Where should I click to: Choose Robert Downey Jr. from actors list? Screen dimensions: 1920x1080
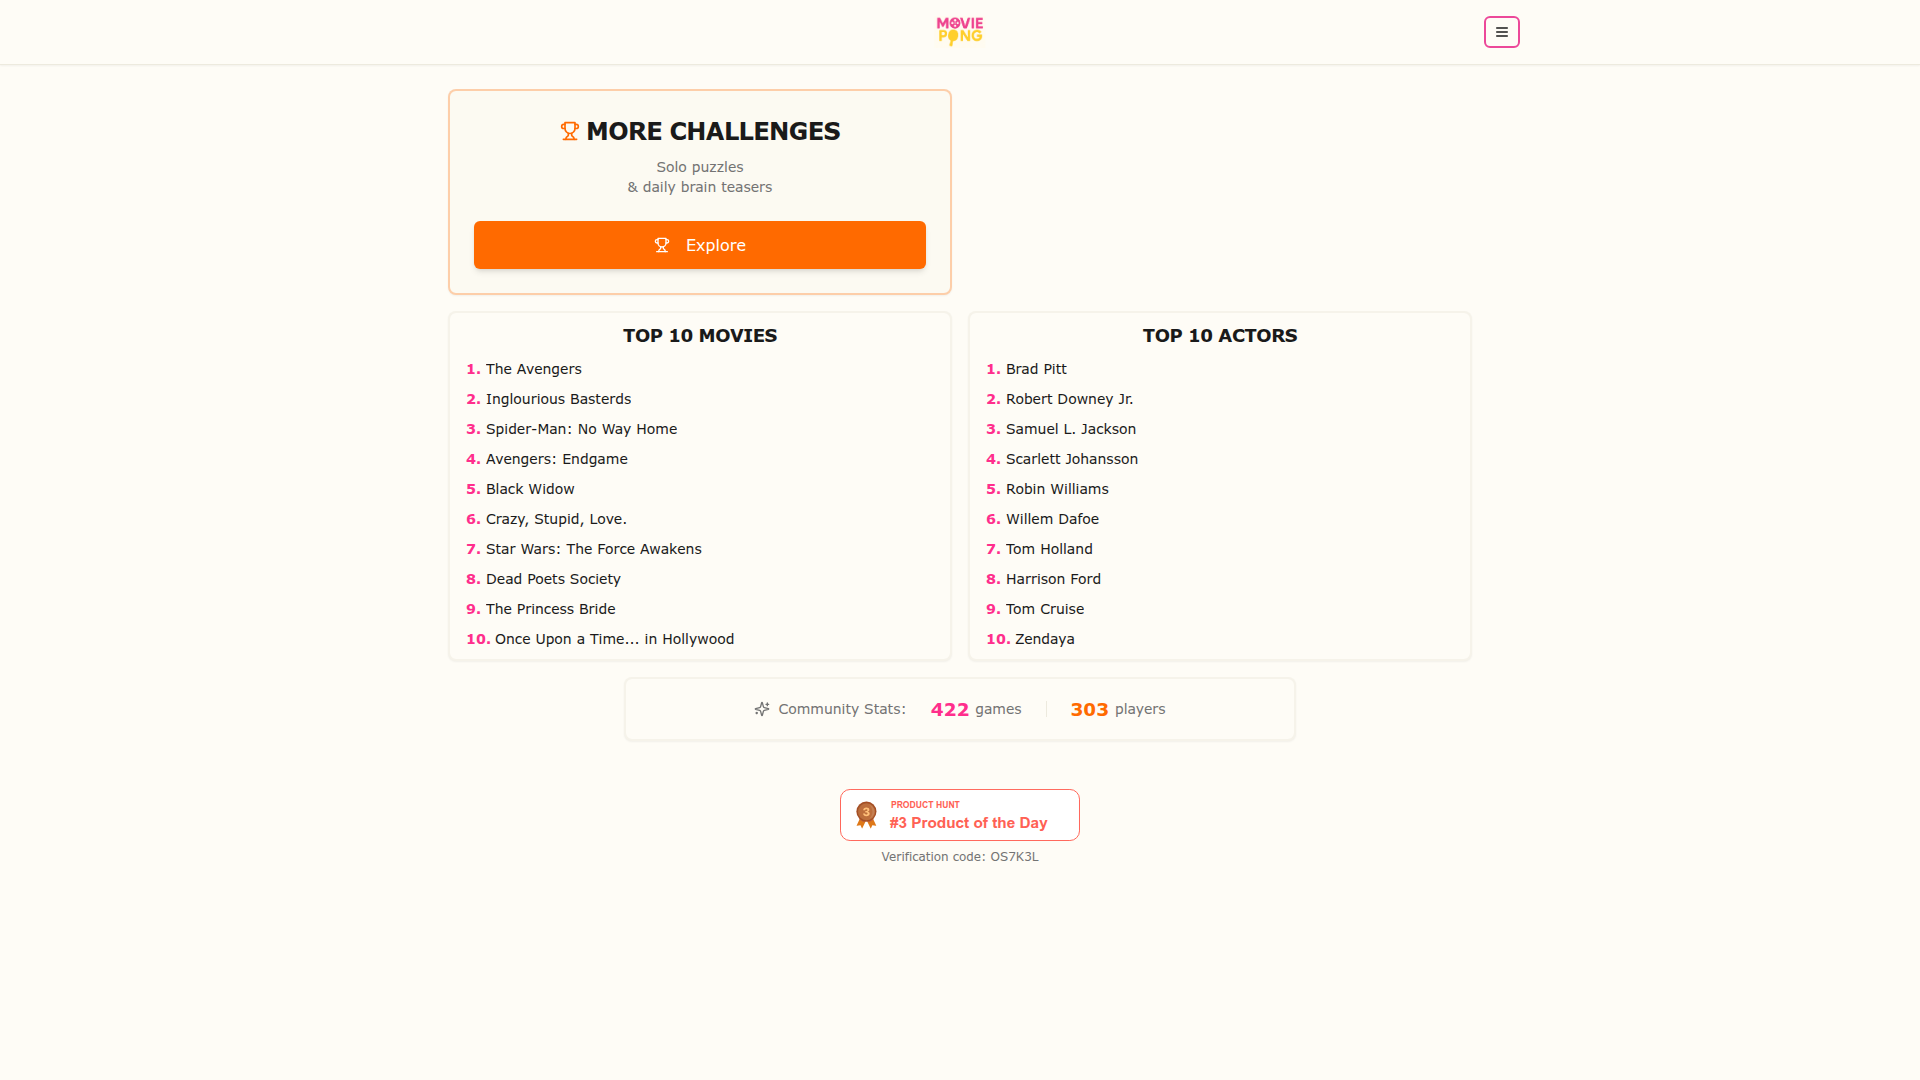coord(1069,399)
